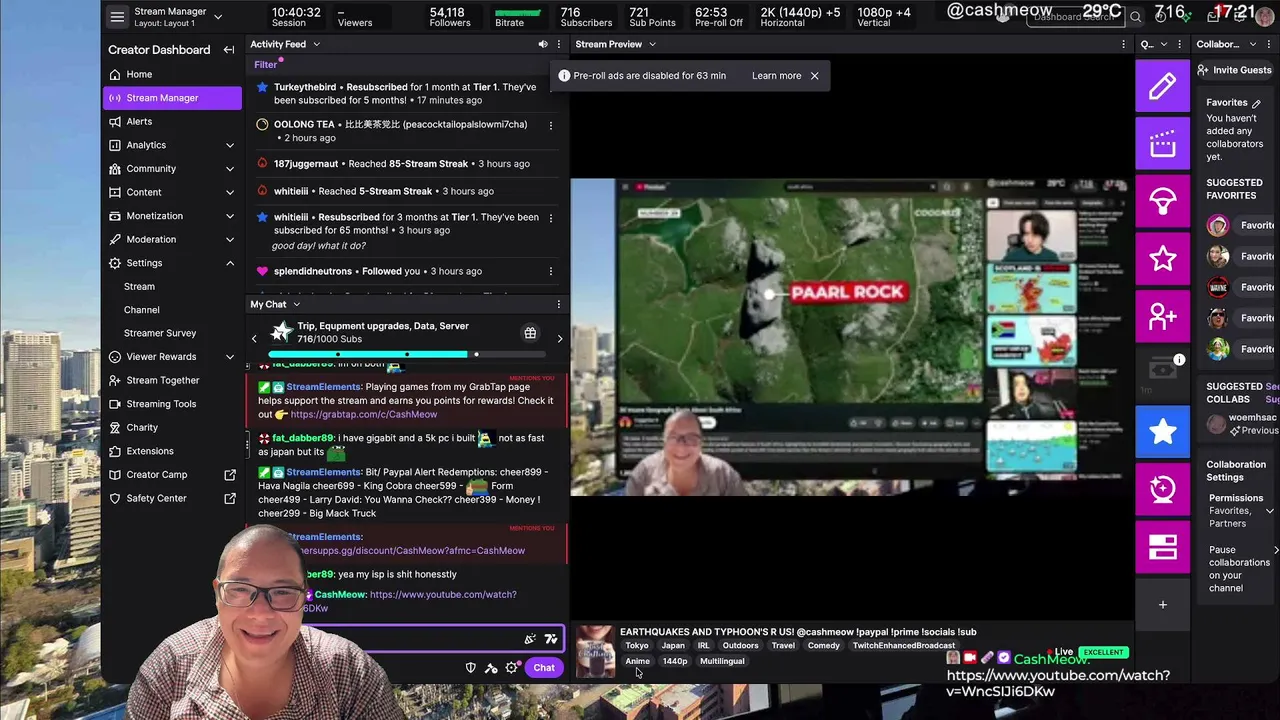The image size is (1280, 720).
Task: Select the Multilingual stream tag
Action: point(722,661)
